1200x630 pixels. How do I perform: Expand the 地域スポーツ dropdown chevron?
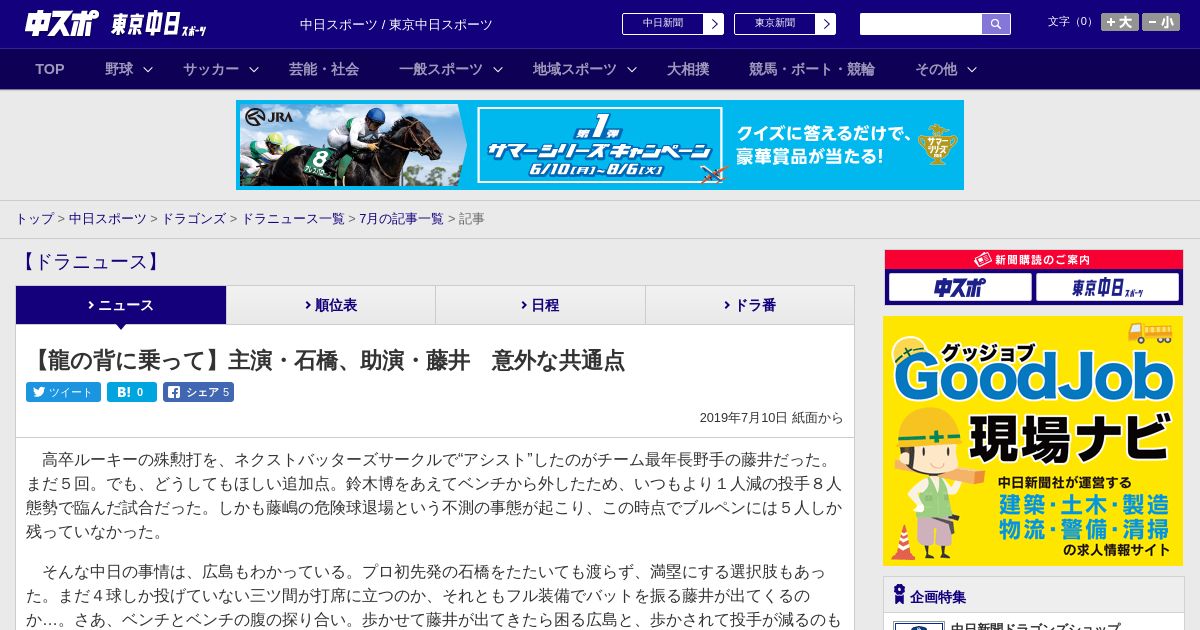tap(632, 69)
